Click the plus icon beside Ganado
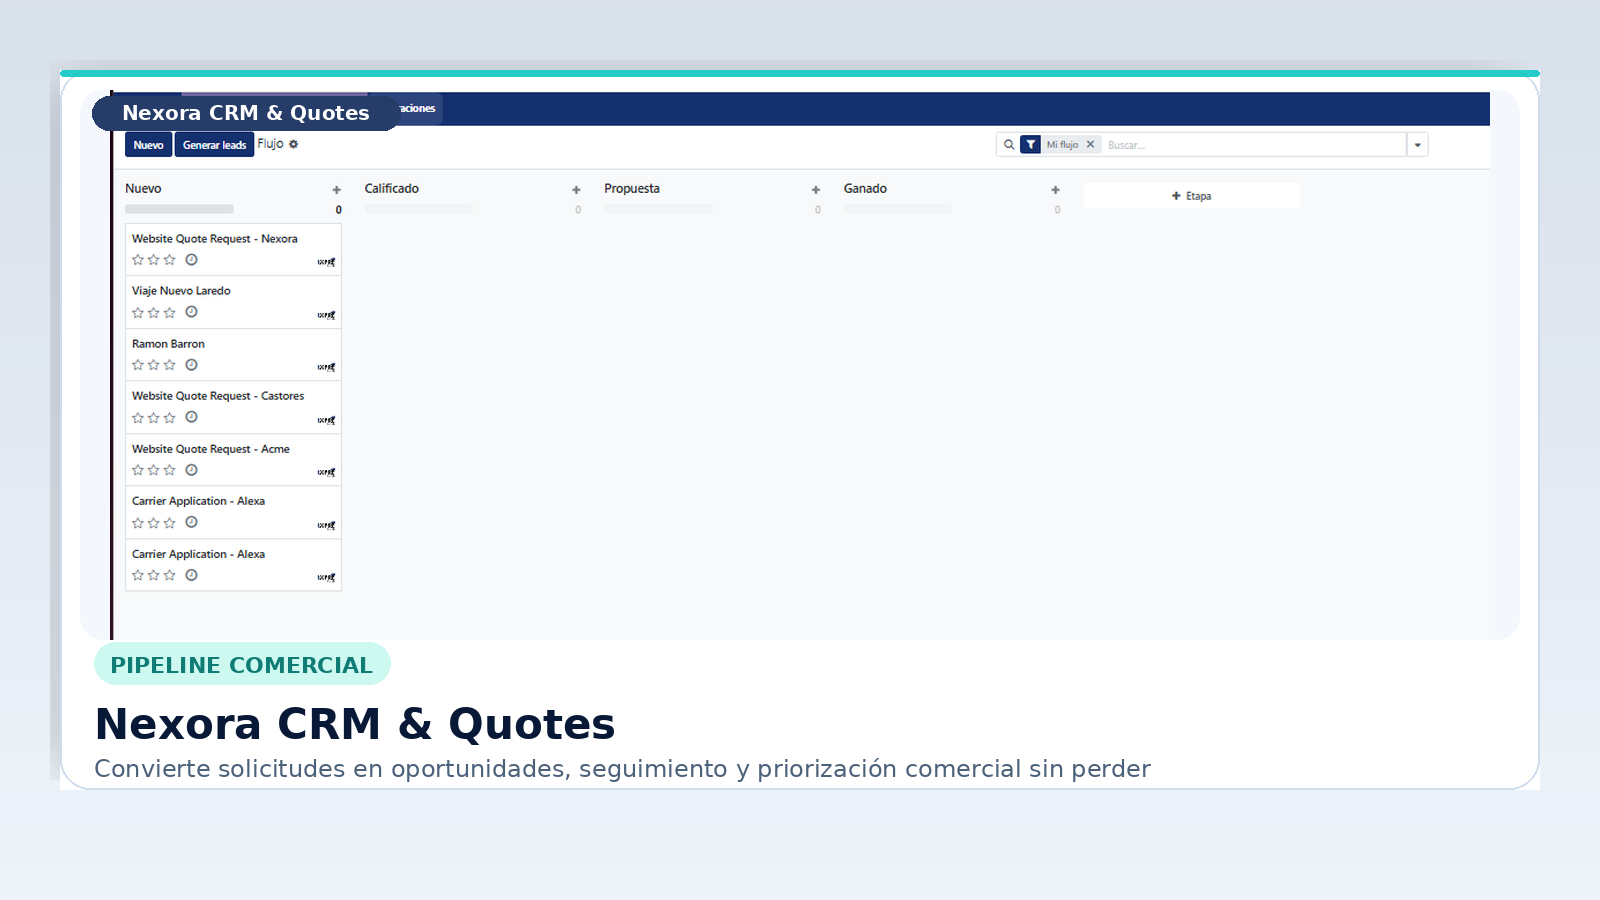Screen dimensions: 1600x900 [1055, 190]
